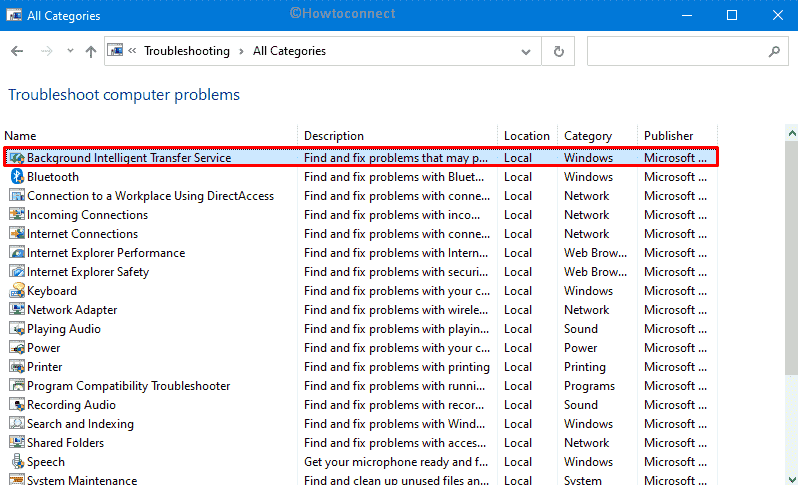
Task: Click the Printing category cell
Action: 585,366
